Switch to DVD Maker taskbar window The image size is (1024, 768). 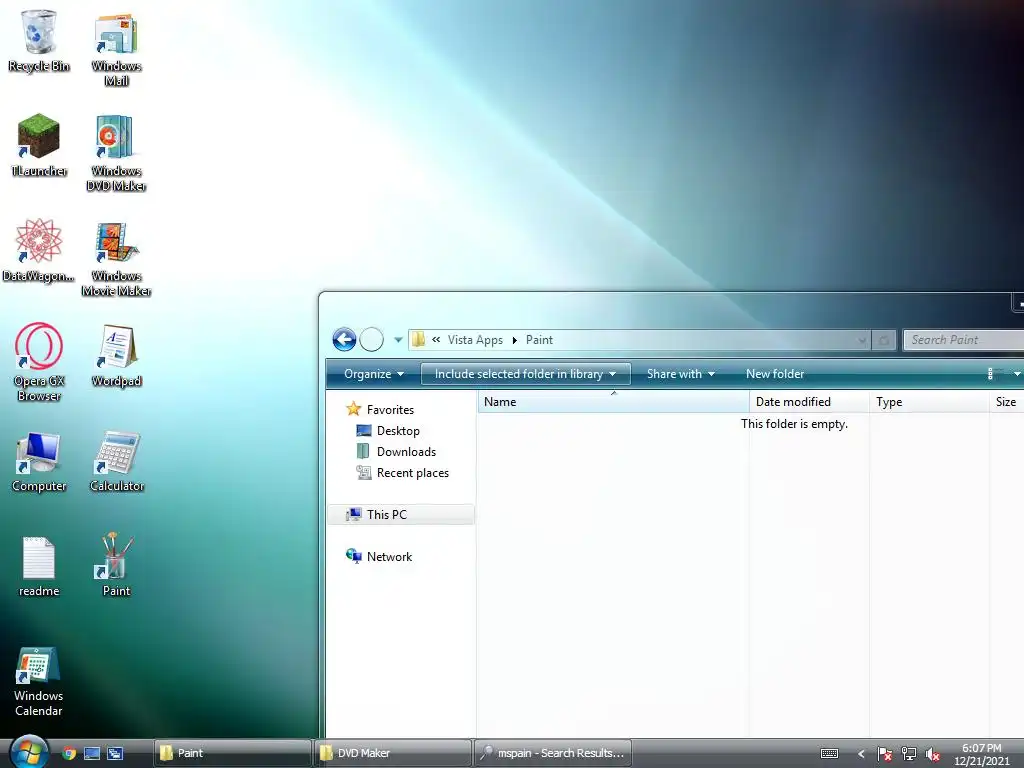393,753
